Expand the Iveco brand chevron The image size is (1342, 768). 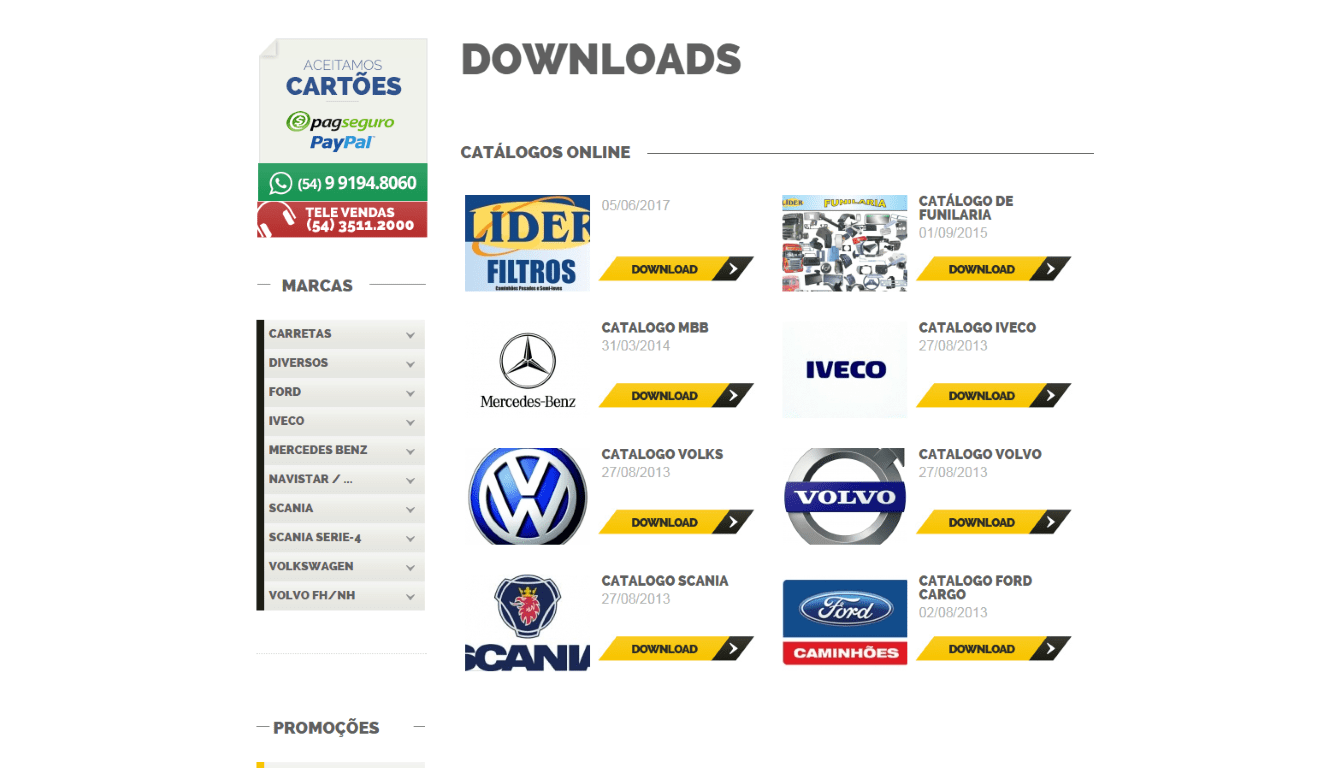pos(410,423)
